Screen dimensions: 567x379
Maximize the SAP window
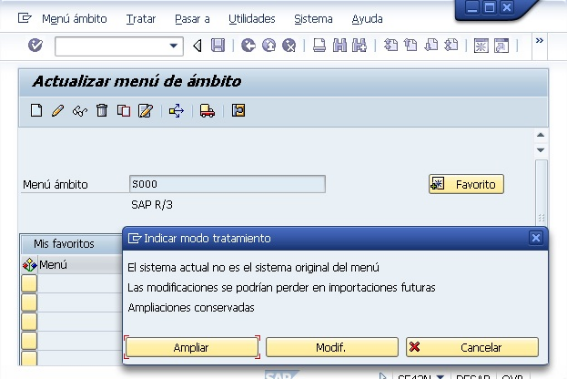coord(489,8)
